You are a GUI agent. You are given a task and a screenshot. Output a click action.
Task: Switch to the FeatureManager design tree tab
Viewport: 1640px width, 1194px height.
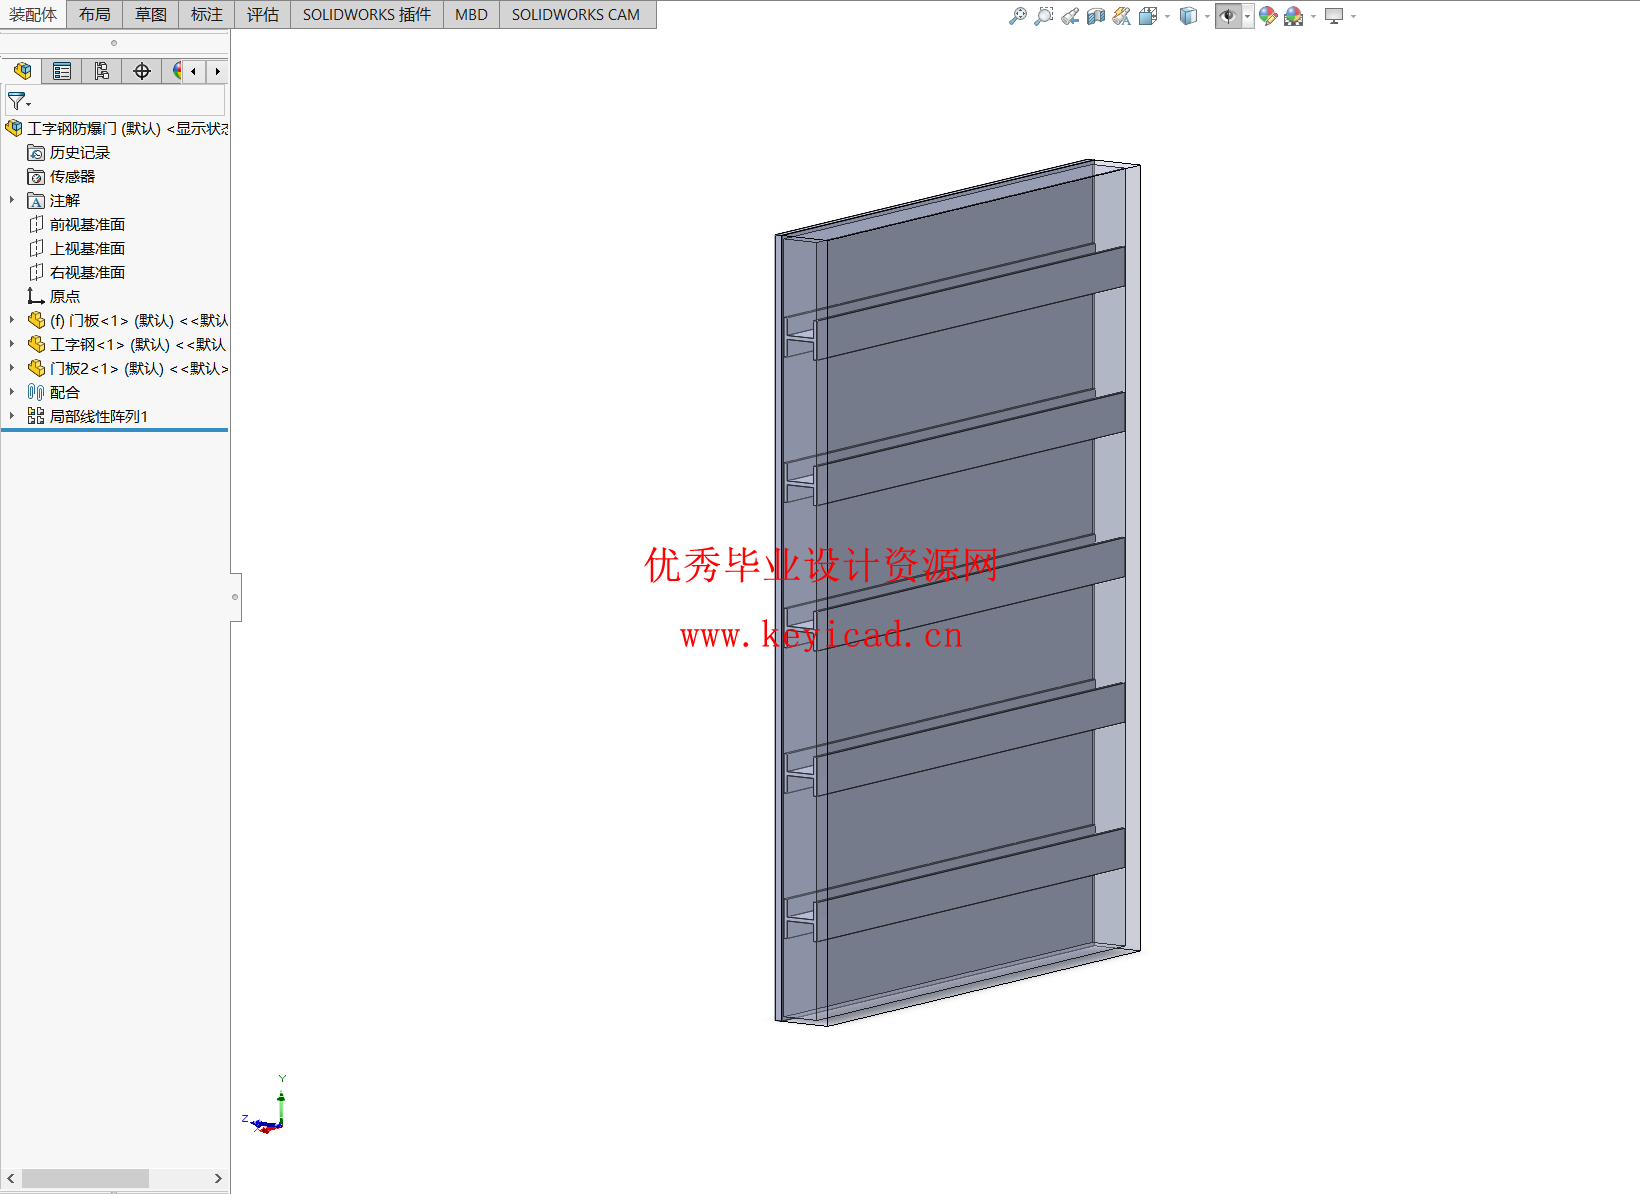coord(22,71)
